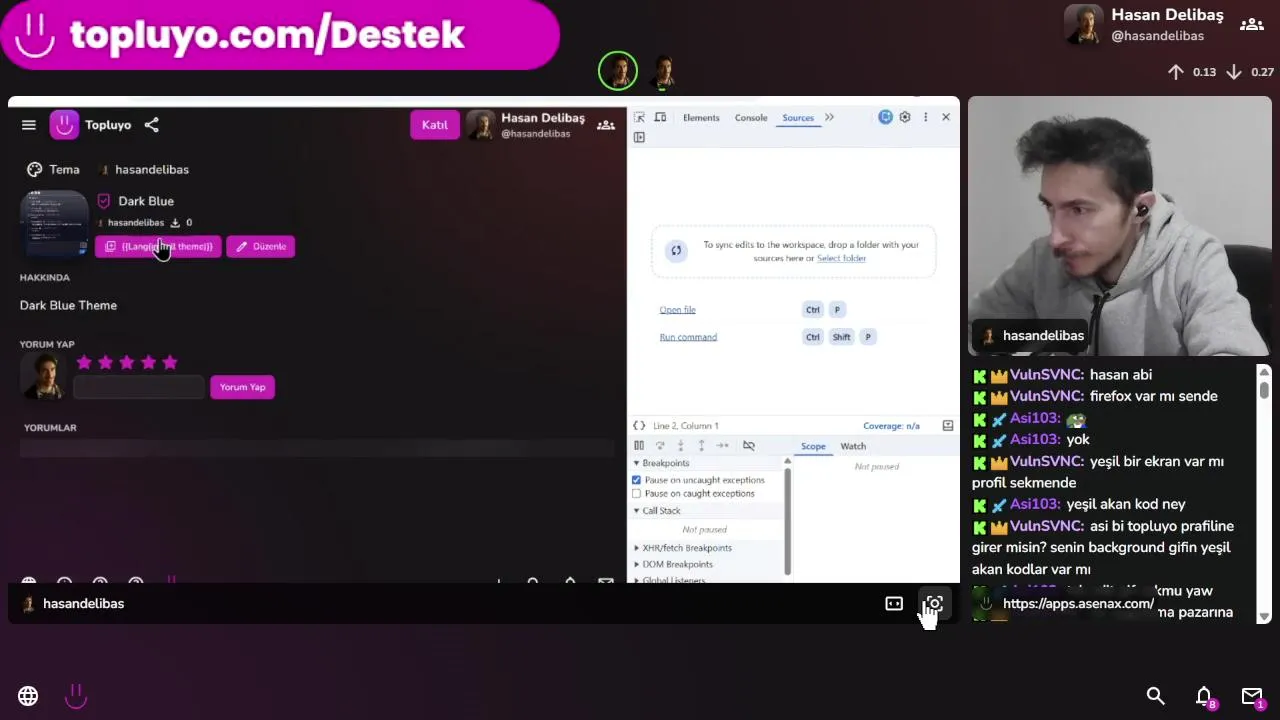Screen dimensions: 1280x720
Task: Click the stream fit-width icon
Action: pyautogui.click(x=894, y=604)
